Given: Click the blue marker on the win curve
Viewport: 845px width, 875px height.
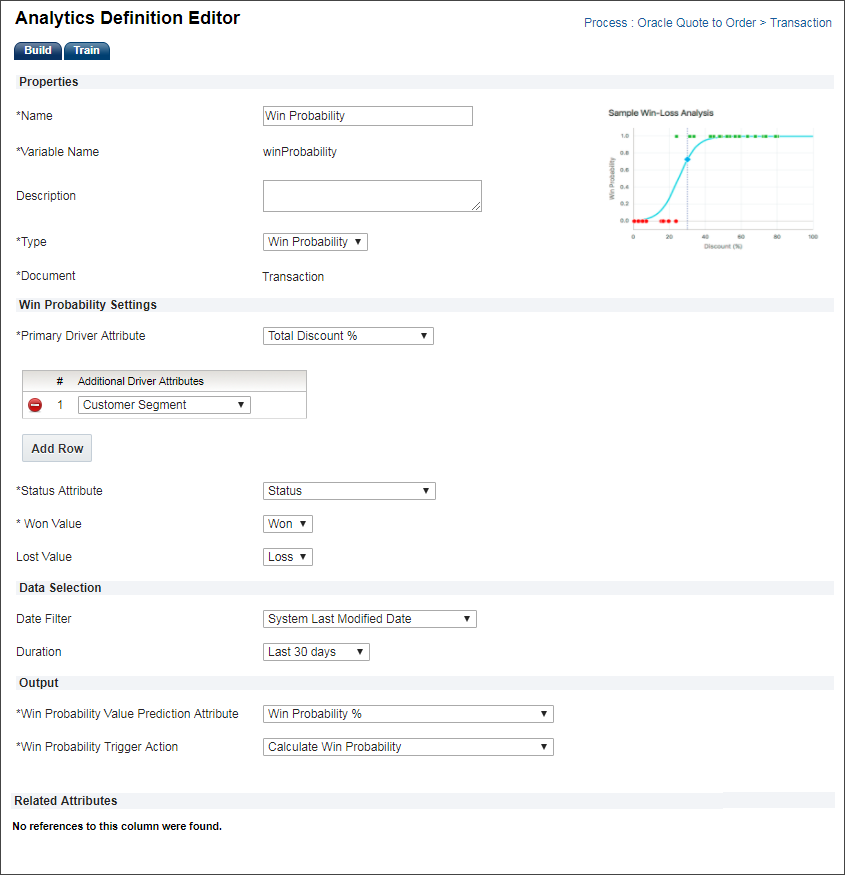Looking at the screenshot, I should (687, 159).
